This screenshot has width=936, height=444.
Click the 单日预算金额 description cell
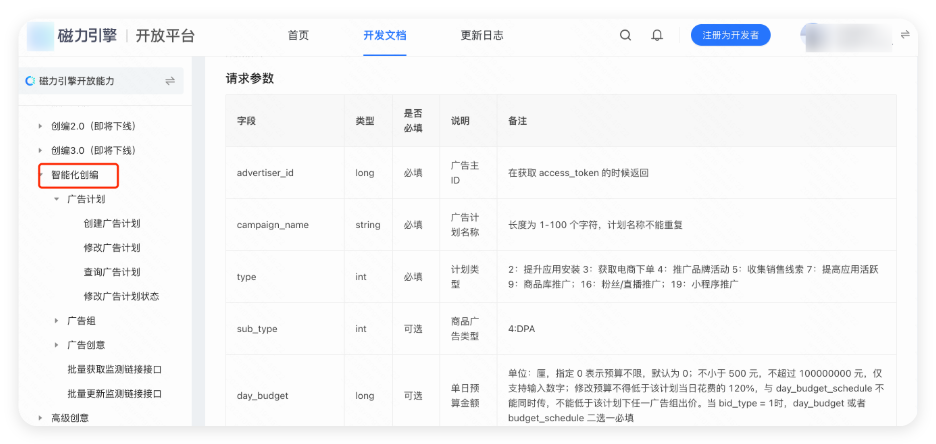coord(468,396)
